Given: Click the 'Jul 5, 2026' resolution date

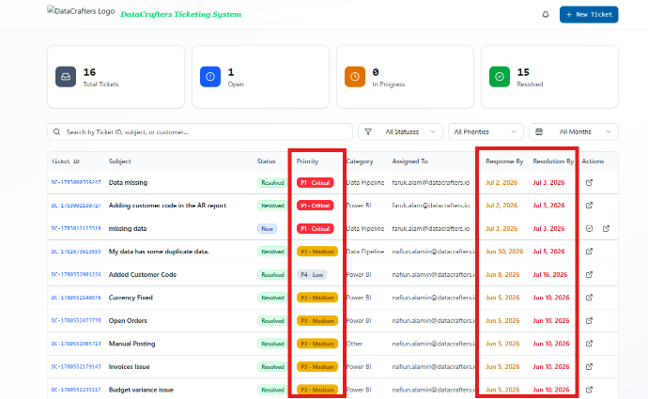Looking at the screenshot, I should tap(548, 251).
